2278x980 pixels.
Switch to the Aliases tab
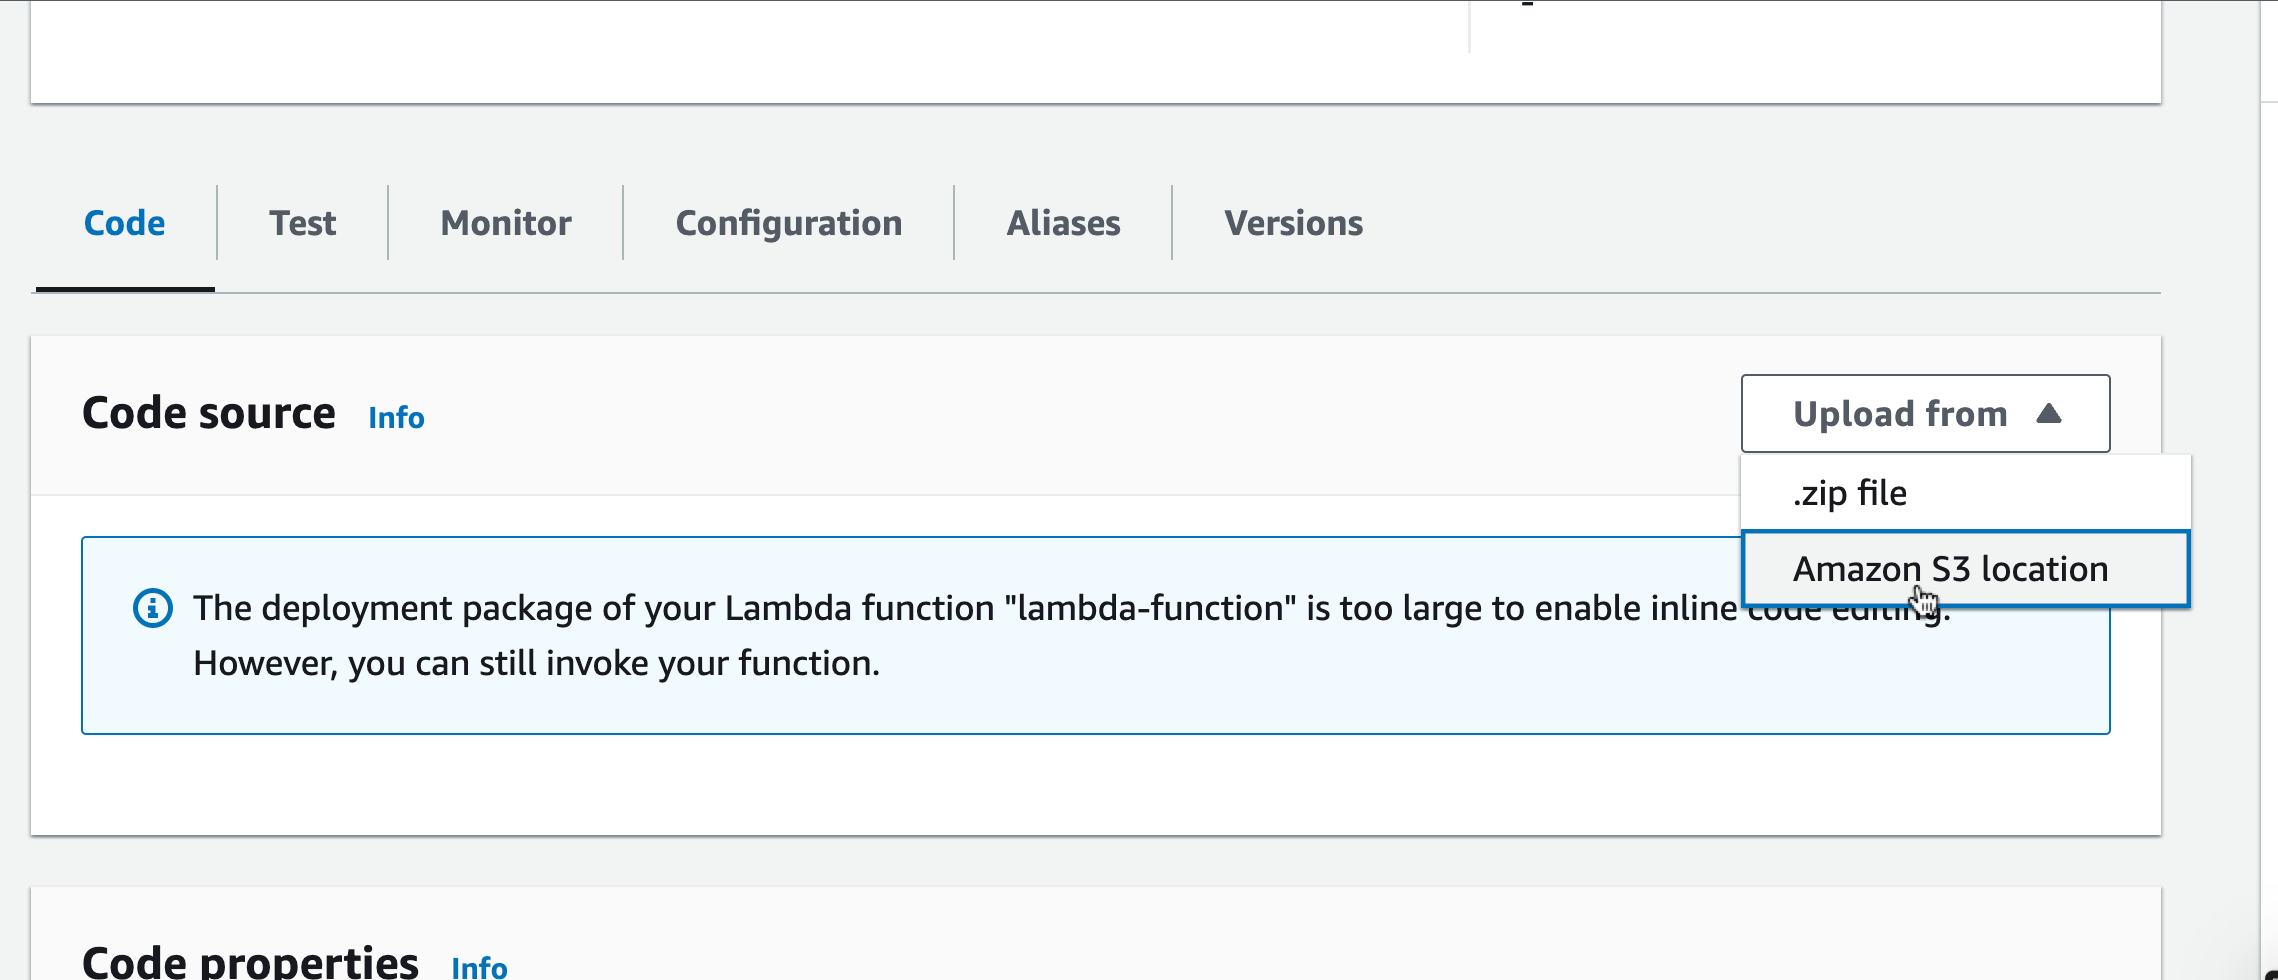(x=1063, y=223)
